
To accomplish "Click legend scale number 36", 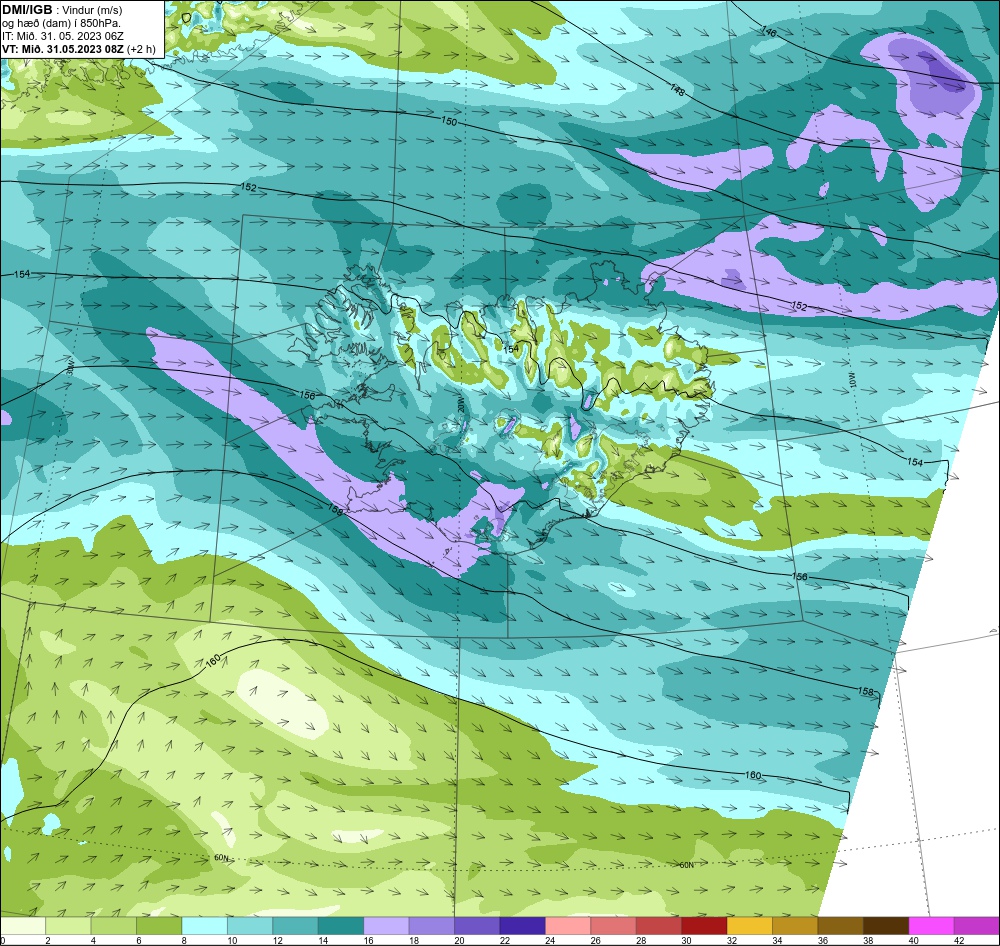I will pos(823,940).
